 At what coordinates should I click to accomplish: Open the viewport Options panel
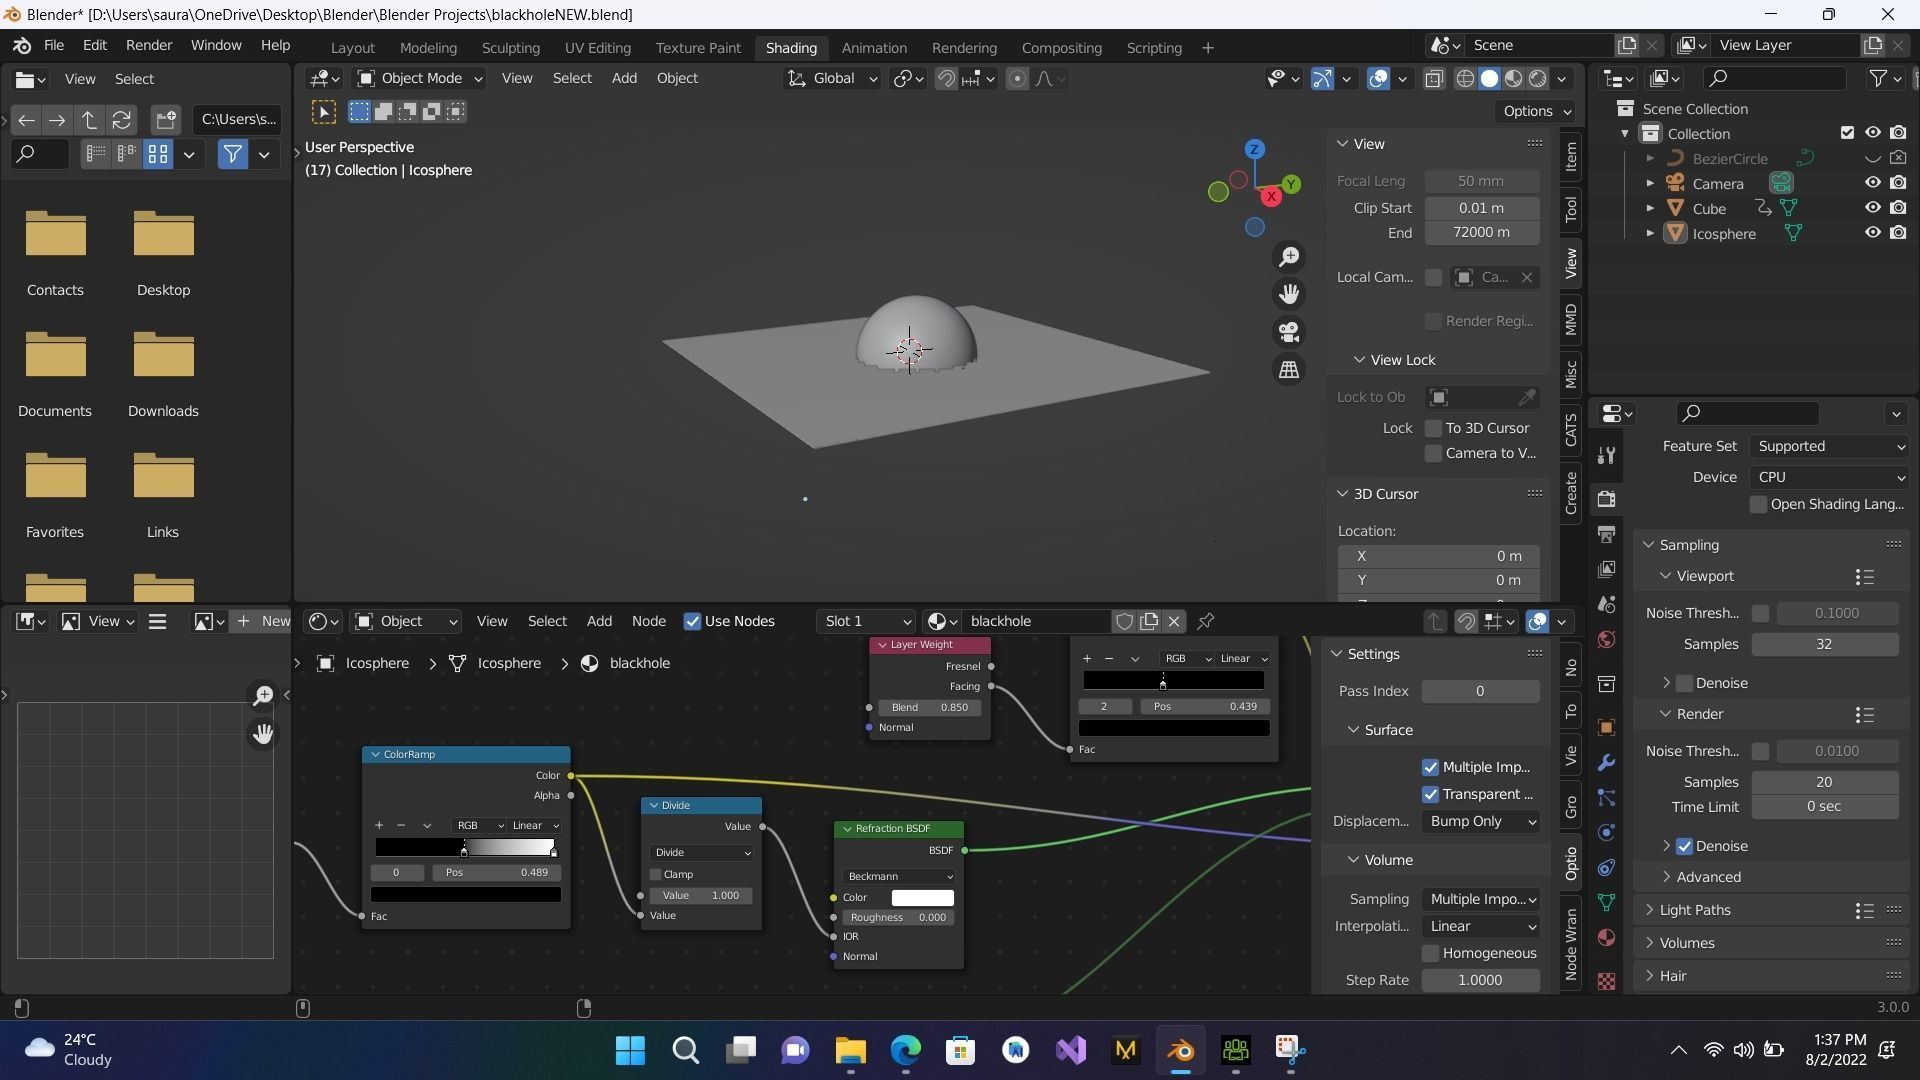[1536, 111]
